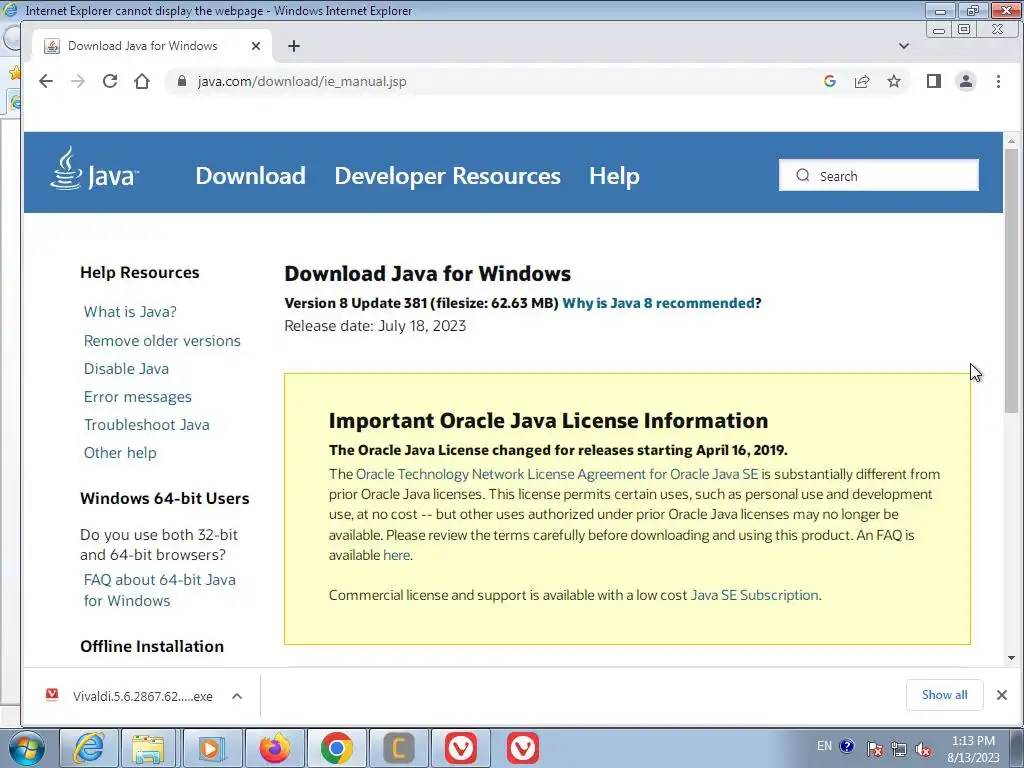Open the Chrome three-dot menu
The width and height of the screenshot is (1024, 768).
[x=998, y=81]
